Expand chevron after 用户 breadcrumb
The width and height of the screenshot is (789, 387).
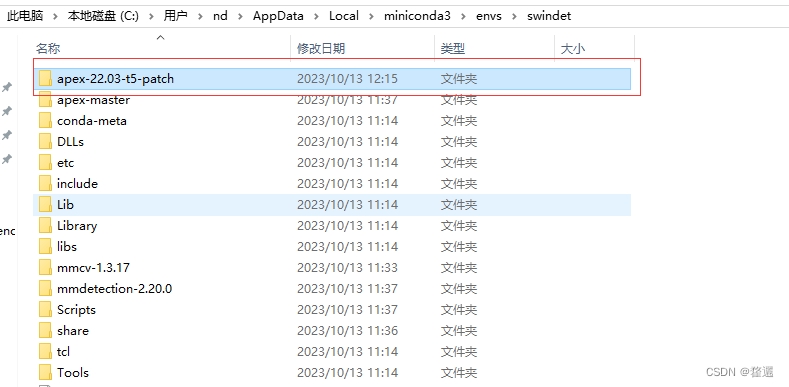(201, 16)
